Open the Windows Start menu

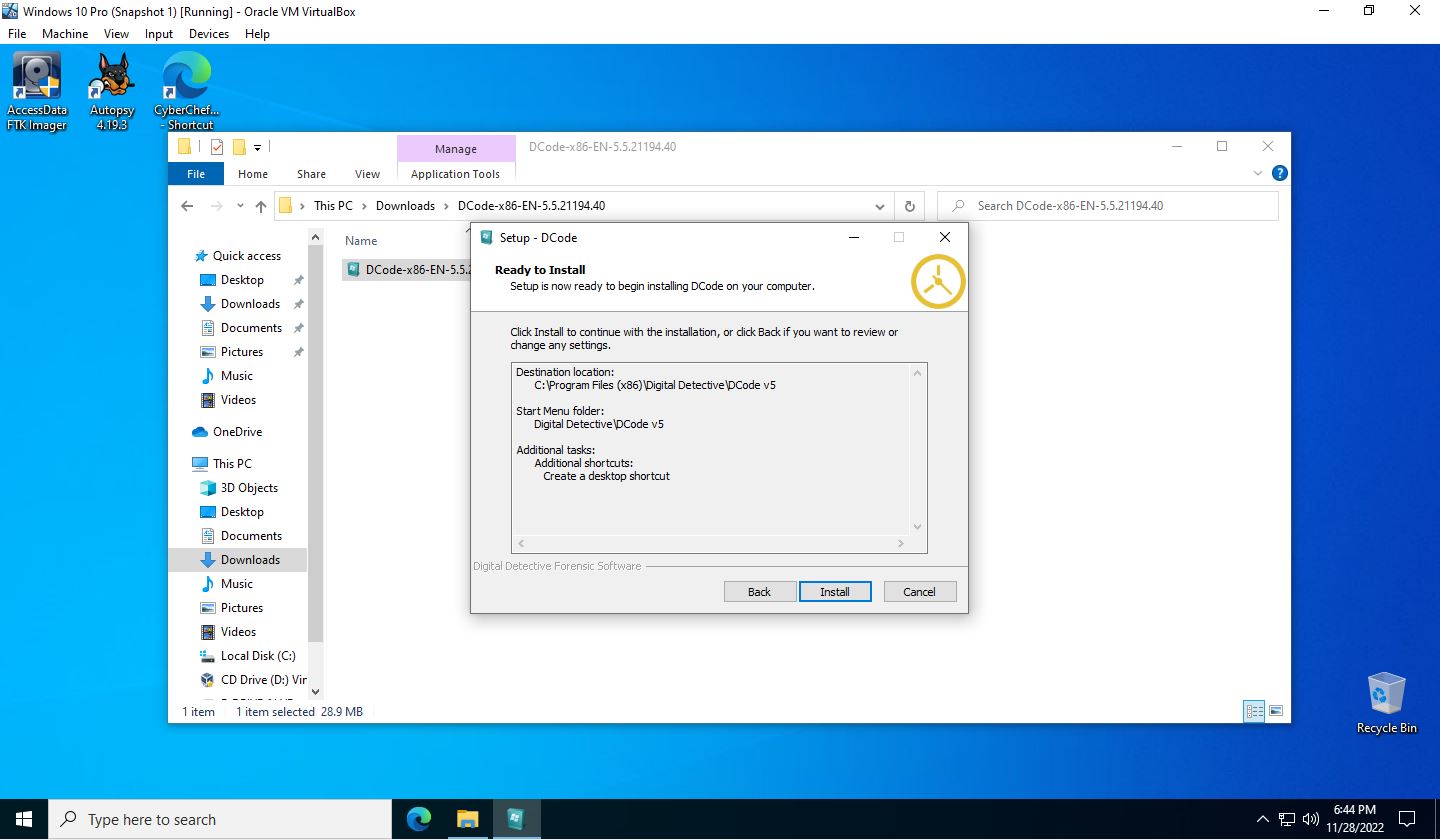[x=24, y=819]
